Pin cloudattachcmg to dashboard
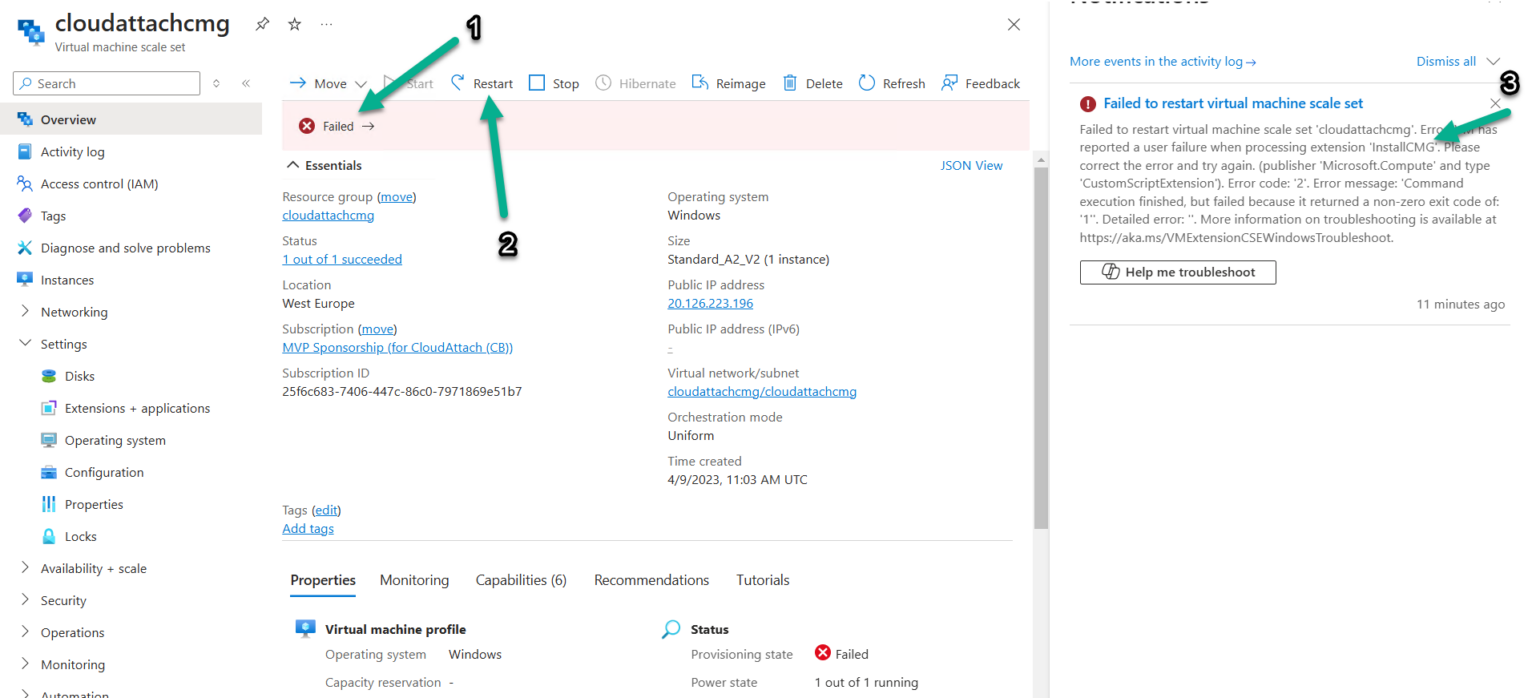1536x698 pixels. pos(261,24)
